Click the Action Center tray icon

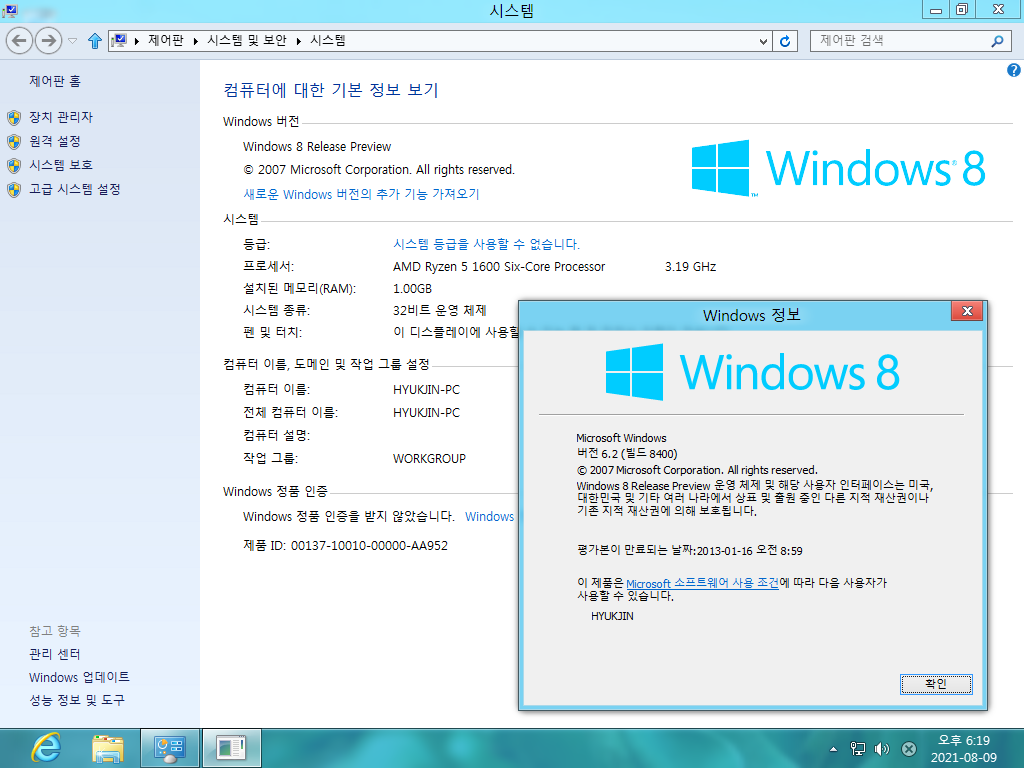908,749
